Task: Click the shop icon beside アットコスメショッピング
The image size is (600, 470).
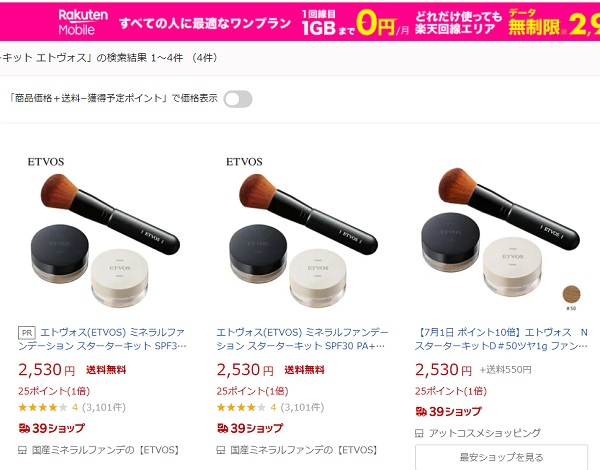Action: click(419, 433)
